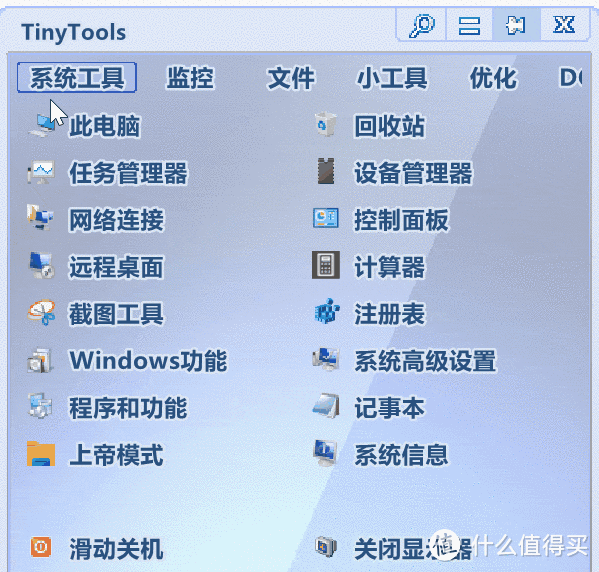This screenshot has width=599, height=572.
Task: Switch to the 文件 tab
Action: (x=291, y=78)
